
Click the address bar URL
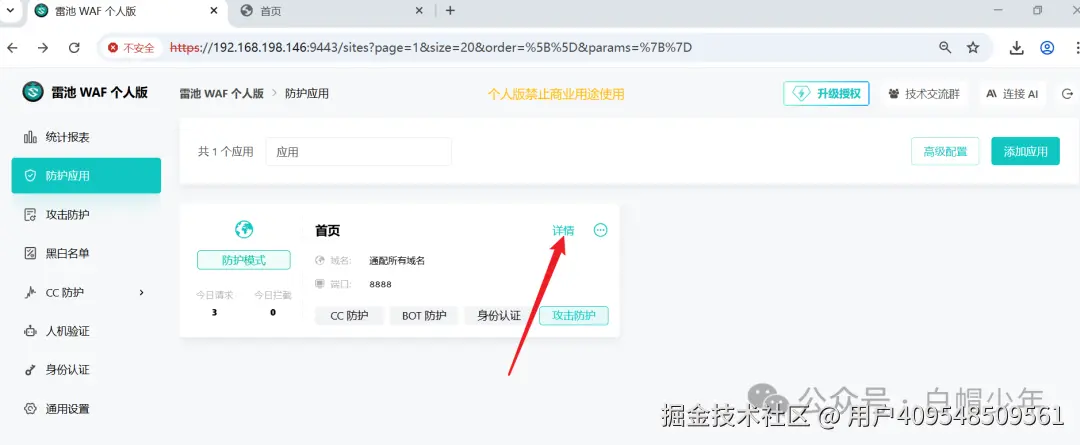coord(430,48)
